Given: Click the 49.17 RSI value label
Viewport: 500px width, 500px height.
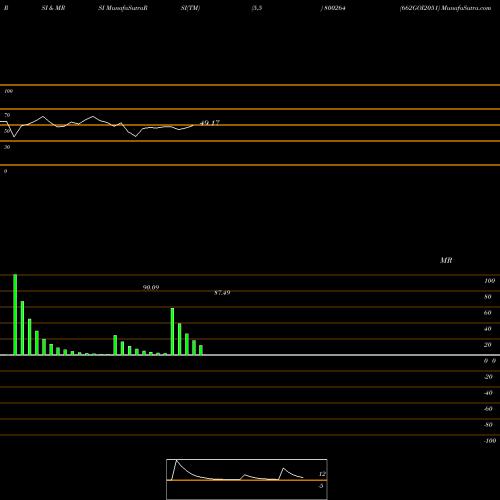Looking at the screenshot, I should coord(210,123).
